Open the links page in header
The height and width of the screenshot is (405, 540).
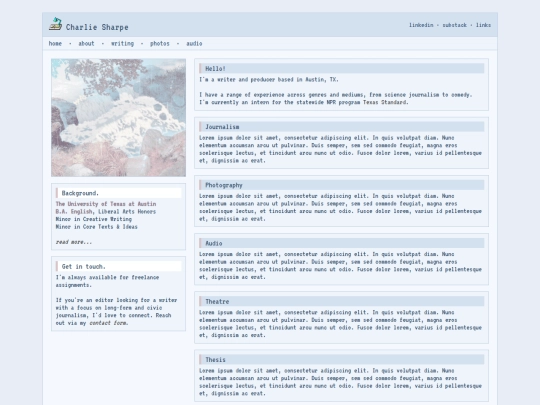coord(483,25)
